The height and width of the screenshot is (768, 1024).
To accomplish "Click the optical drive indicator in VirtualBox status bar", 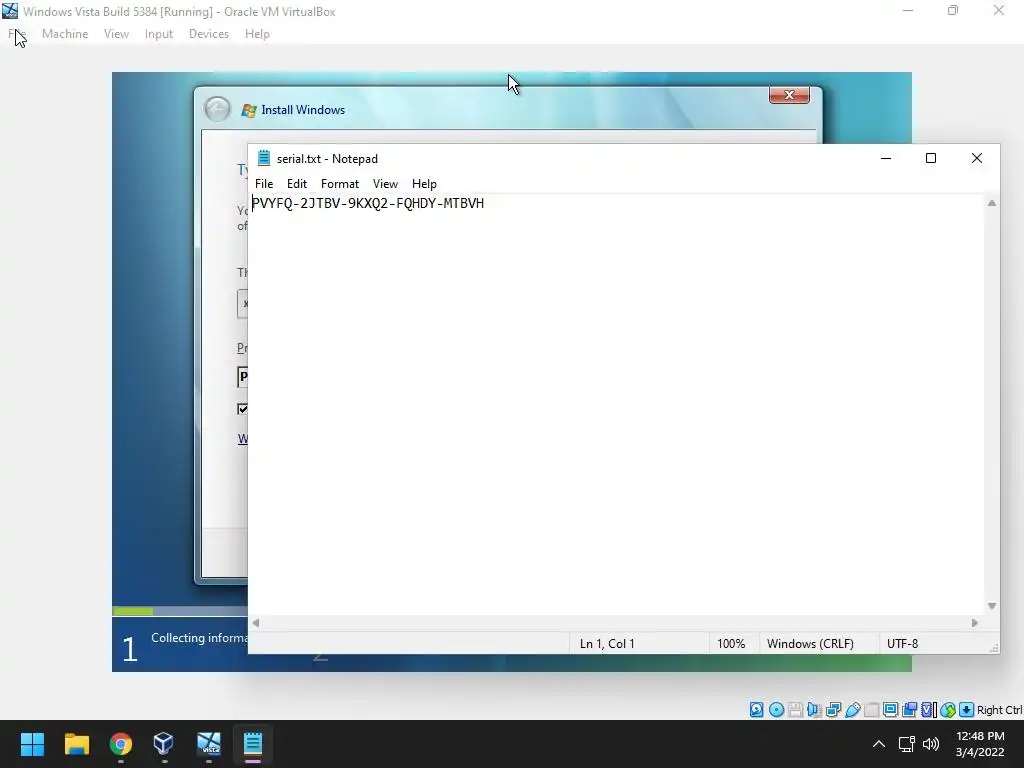I will pyautogui.click(x=776, y=710).
